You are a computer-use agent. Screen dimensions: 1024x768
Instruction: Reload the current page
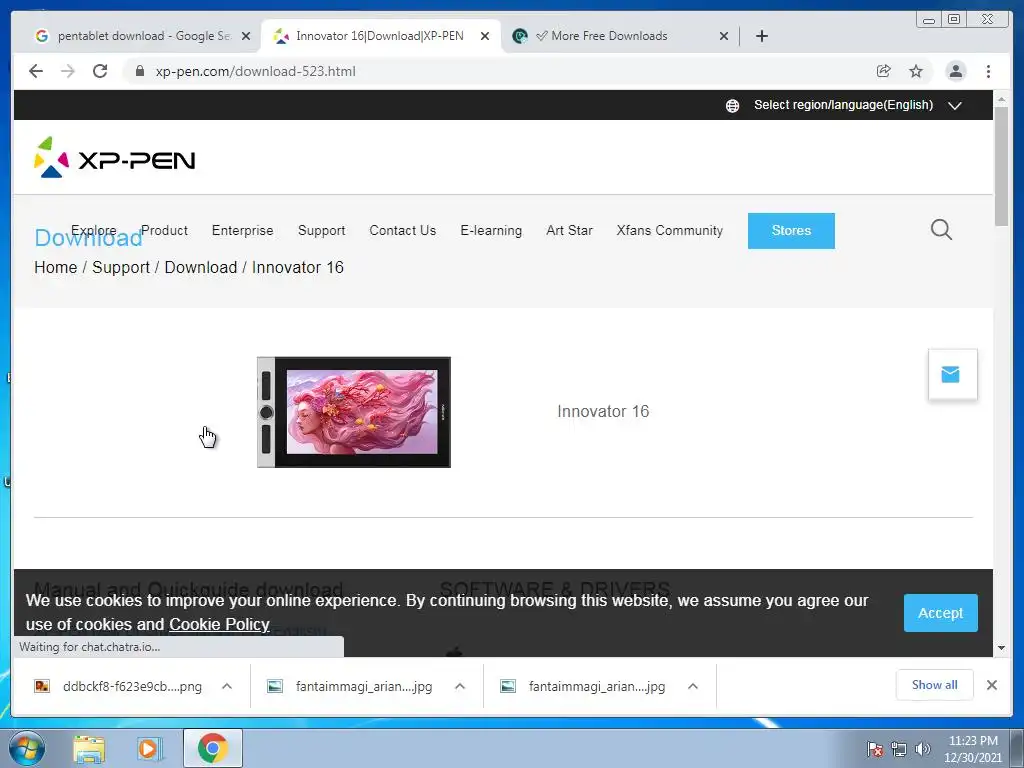pos(100,71)
